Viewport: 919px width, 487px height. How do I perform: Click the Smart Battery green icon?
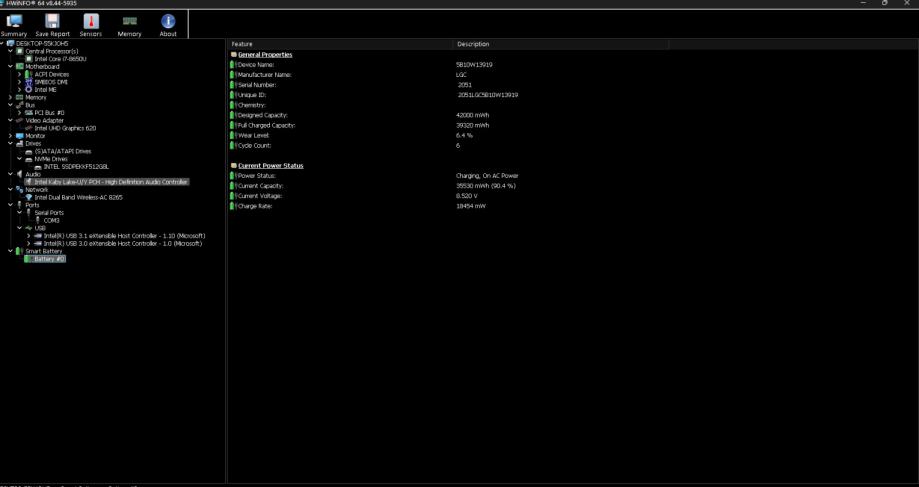[x=20, y=251]
